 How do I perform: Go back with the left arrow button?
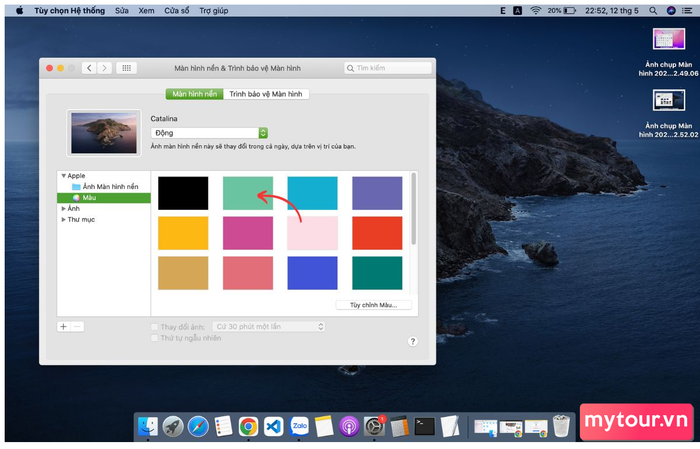pyautogui.click(x=89, y=68)
